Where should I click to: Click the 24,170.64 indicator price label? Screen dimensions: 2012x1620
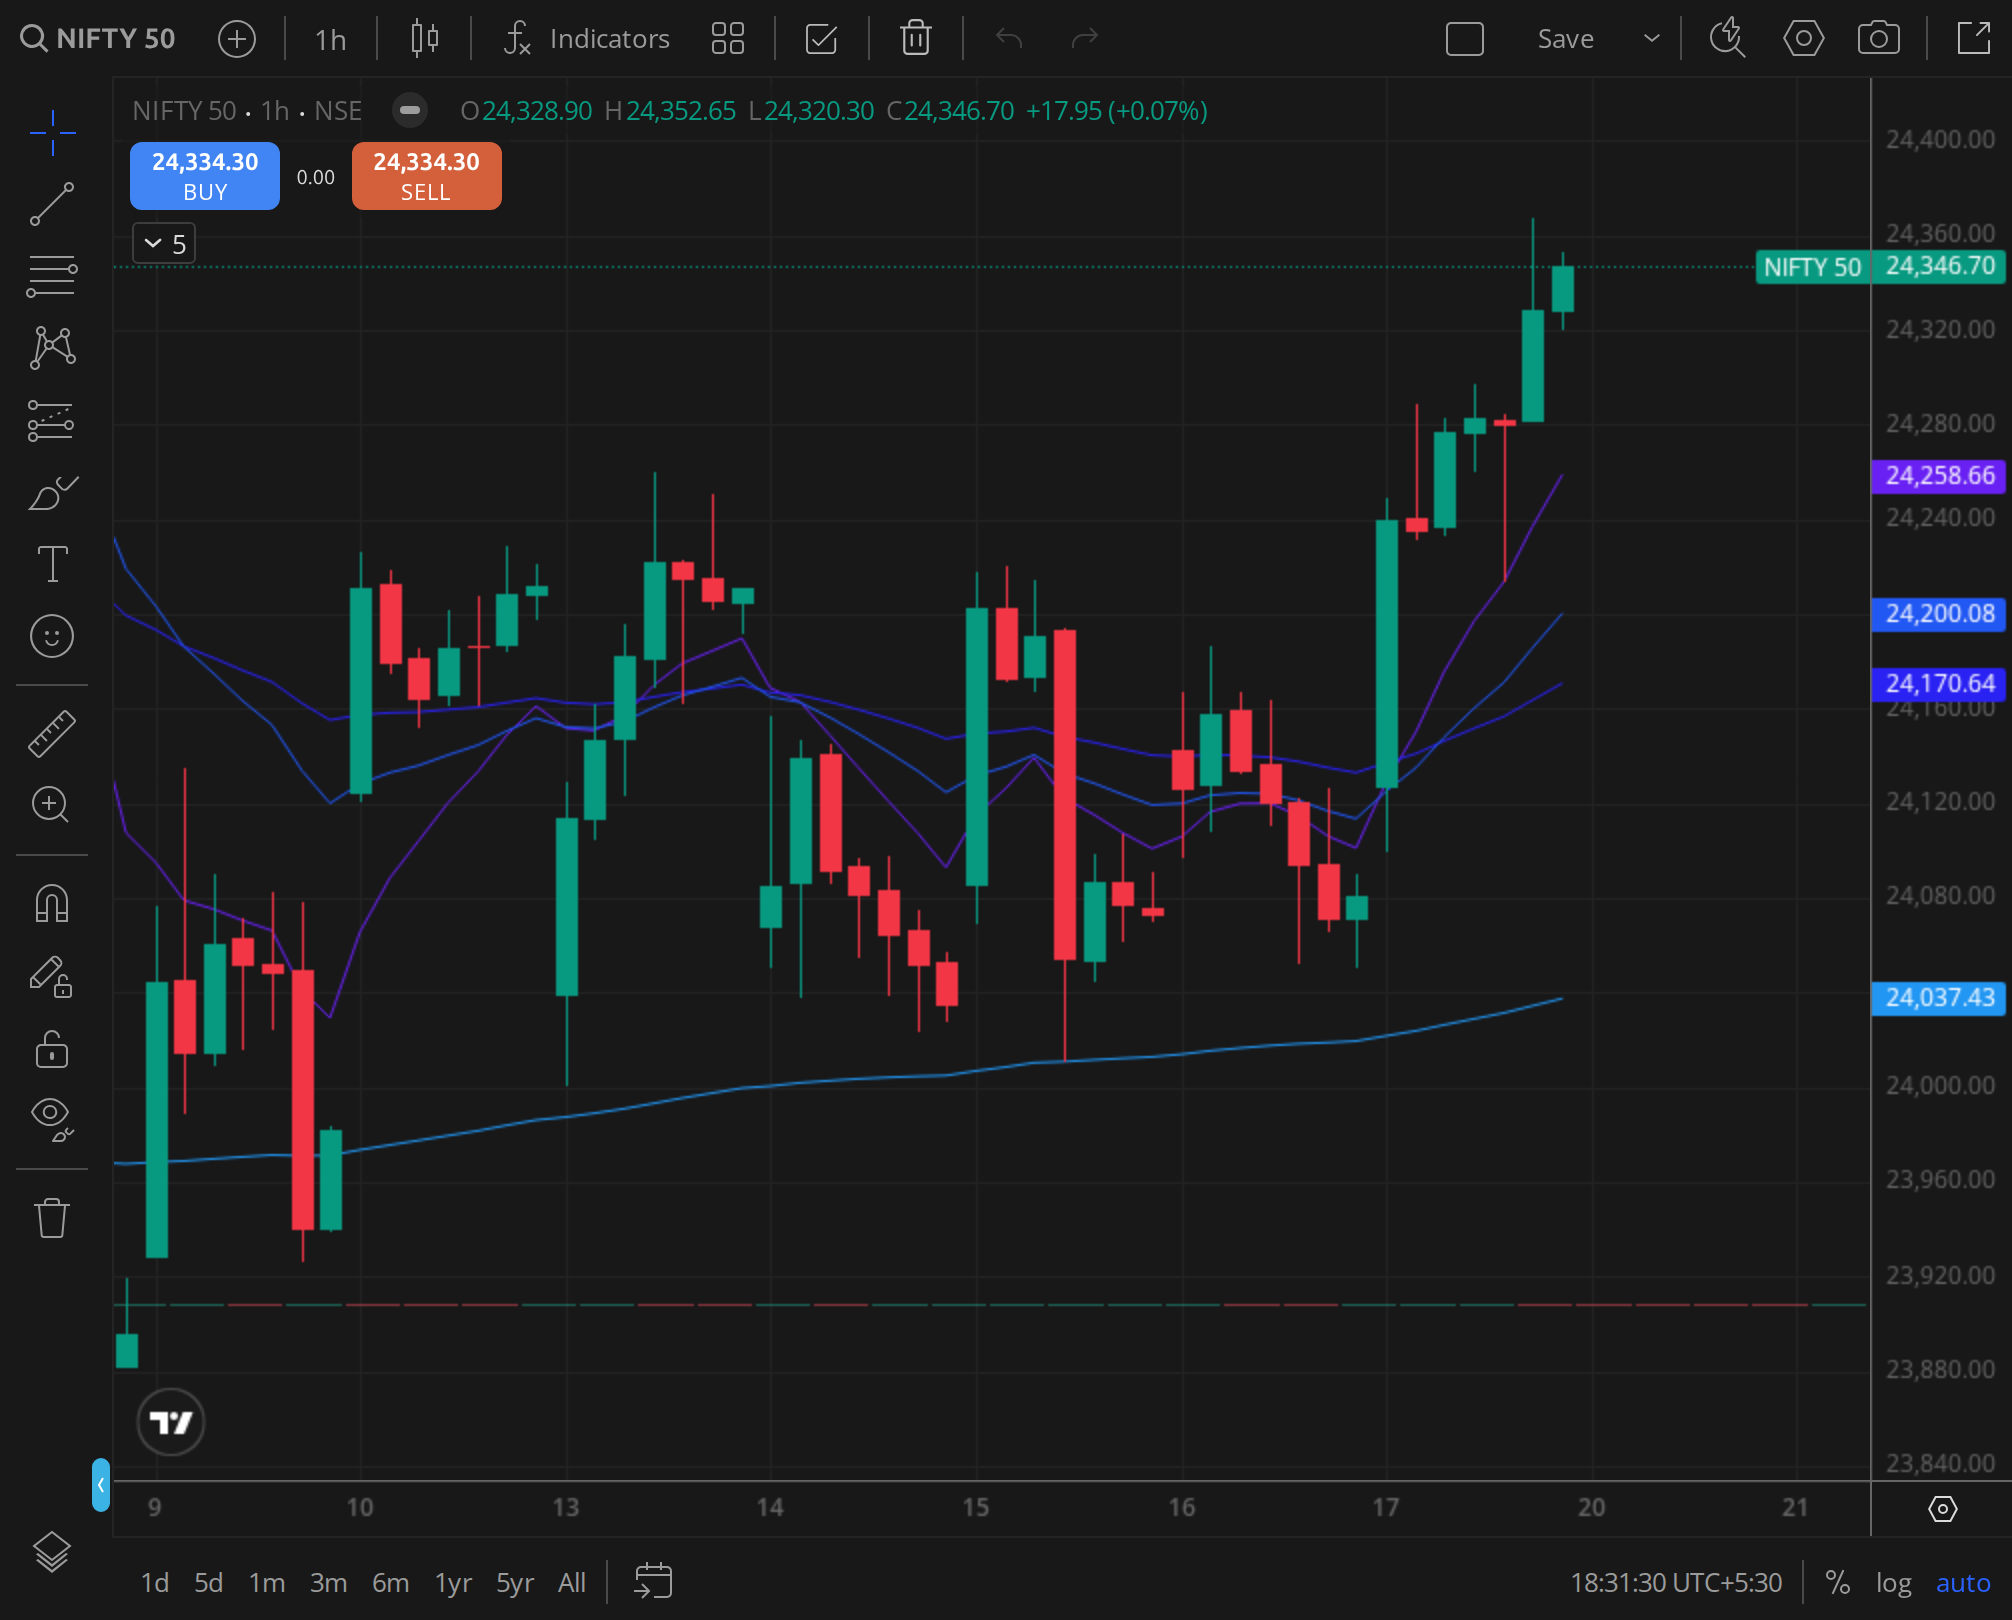(1939, 684)
